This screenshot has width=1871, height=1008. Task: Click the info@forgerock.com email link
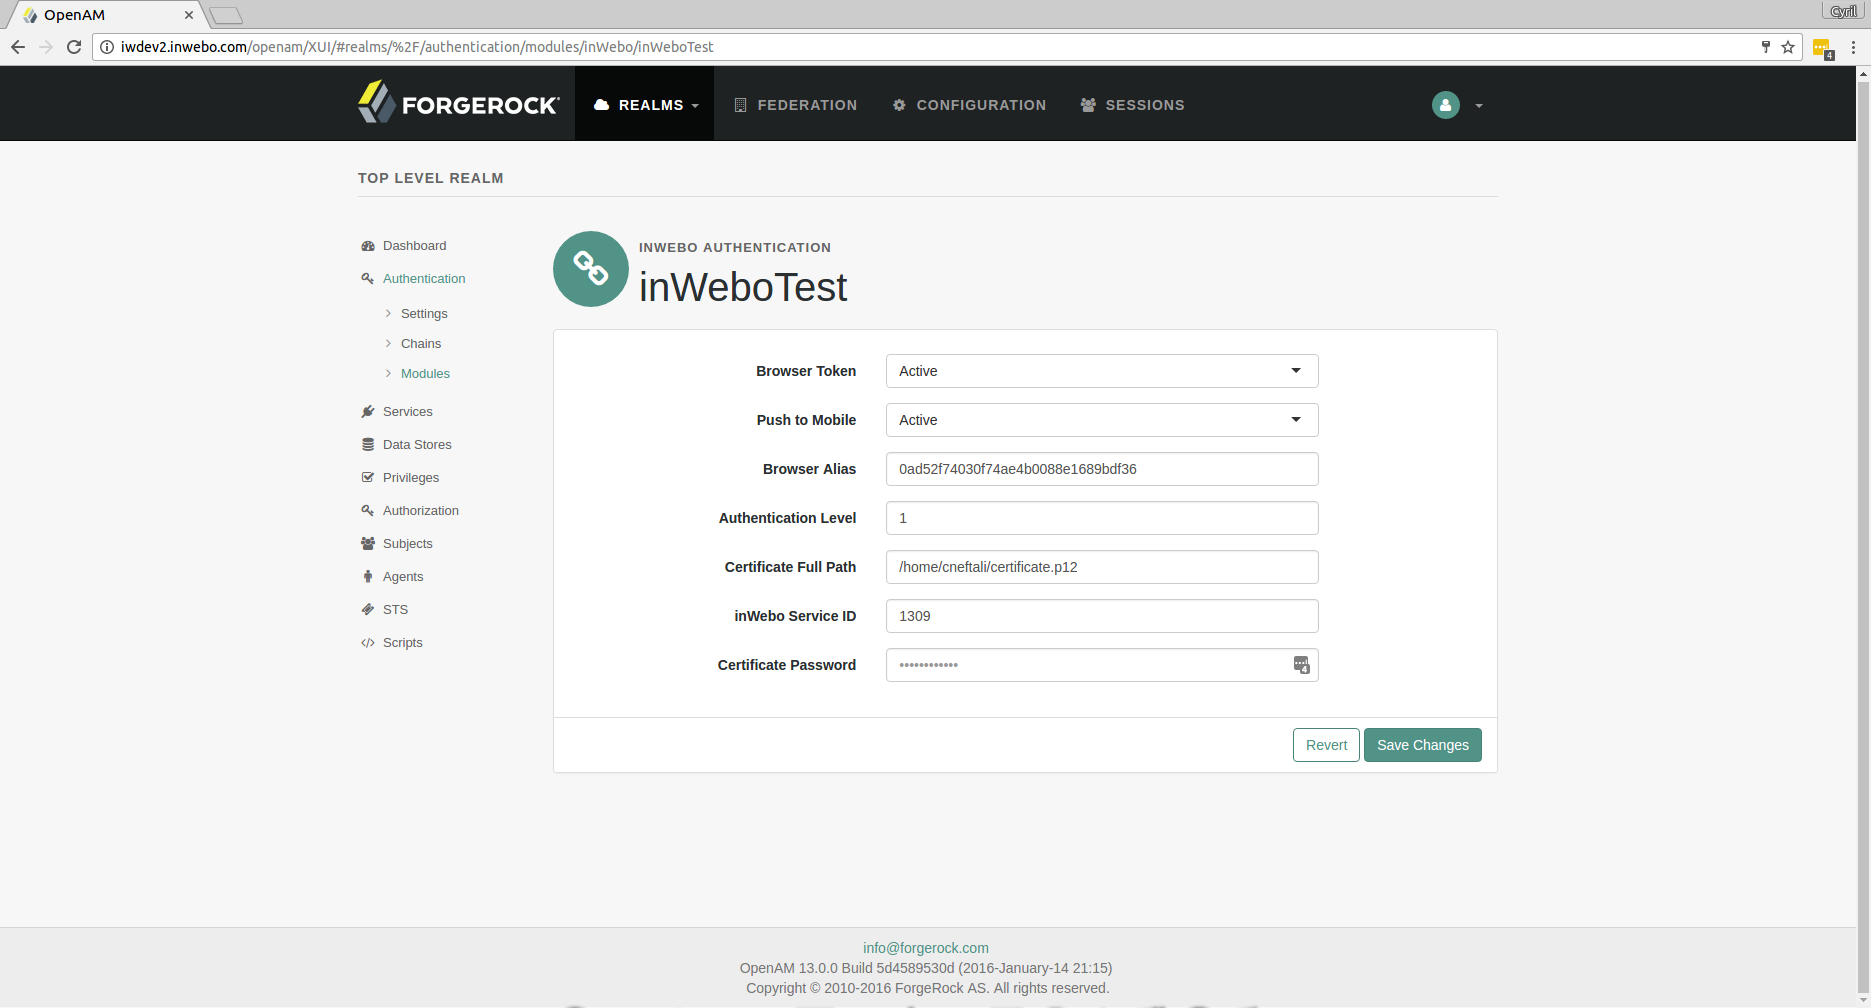(x=925, y=948)
